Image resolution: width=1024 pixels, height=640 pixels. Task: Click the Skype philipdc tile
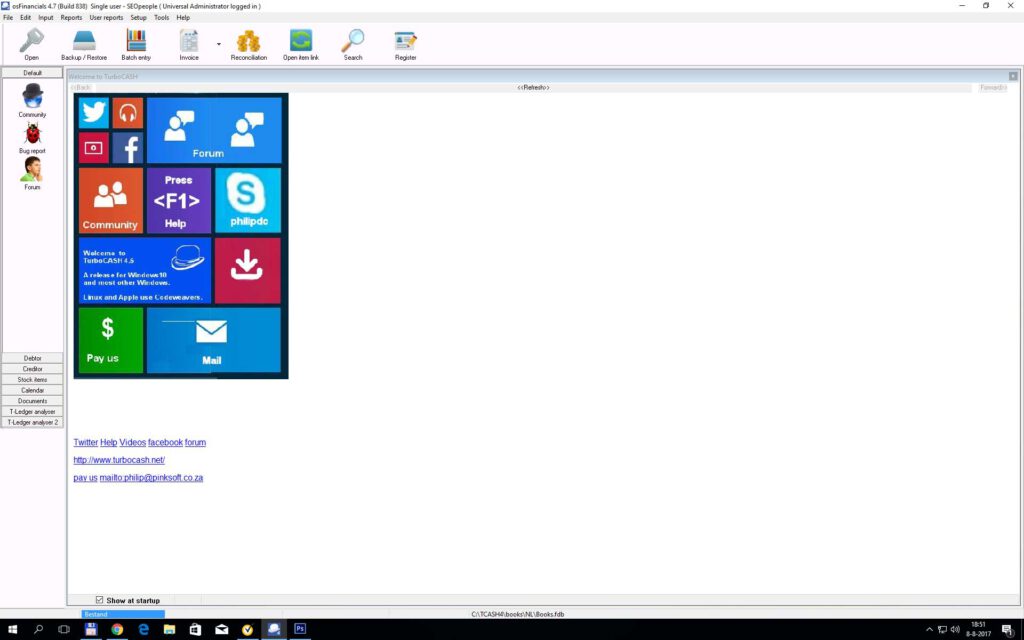248,200
